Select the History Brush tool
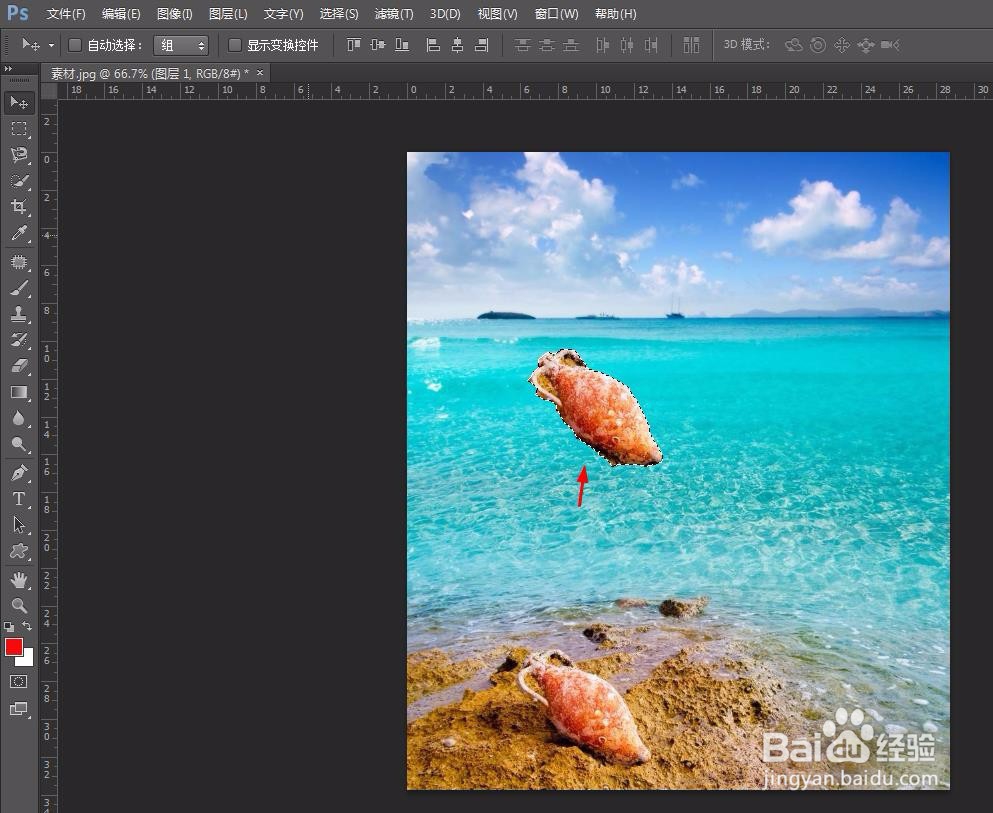Viewport: 993px width, 813px height. click(19, 340)
